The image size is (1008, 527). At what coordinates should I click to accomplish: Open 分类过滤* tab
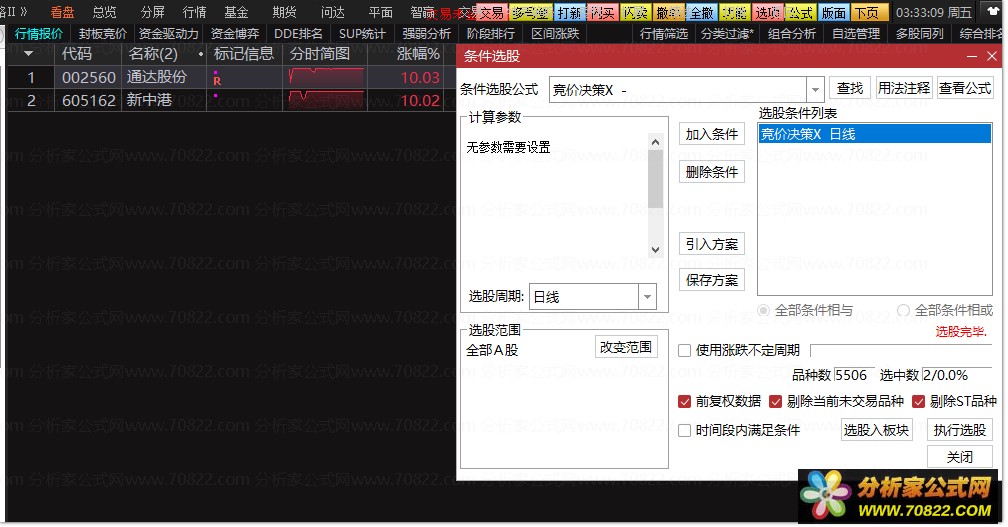pos(727,33)
